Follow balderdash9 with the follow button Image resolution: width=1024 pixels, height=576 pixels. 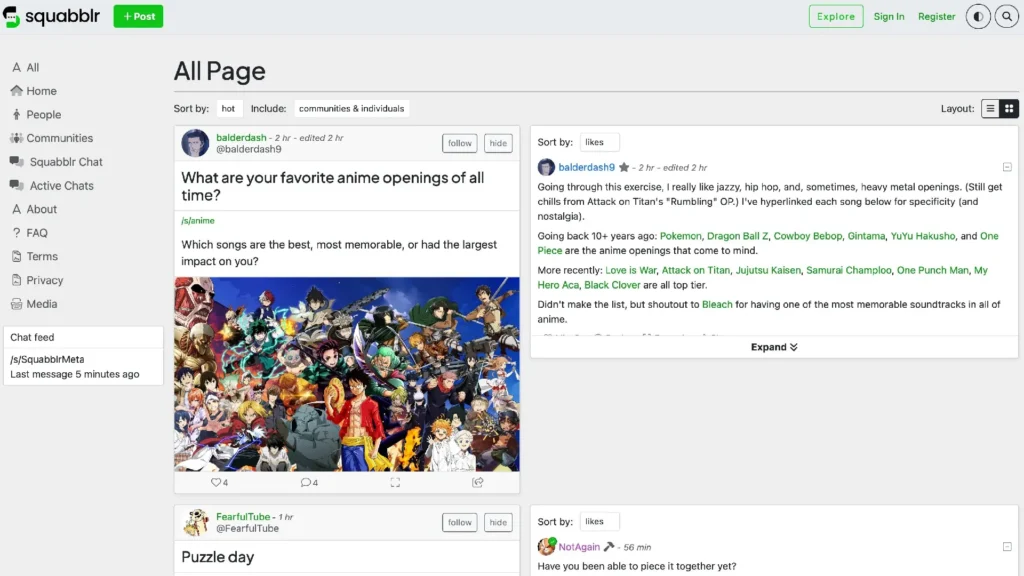pos(460,143)
